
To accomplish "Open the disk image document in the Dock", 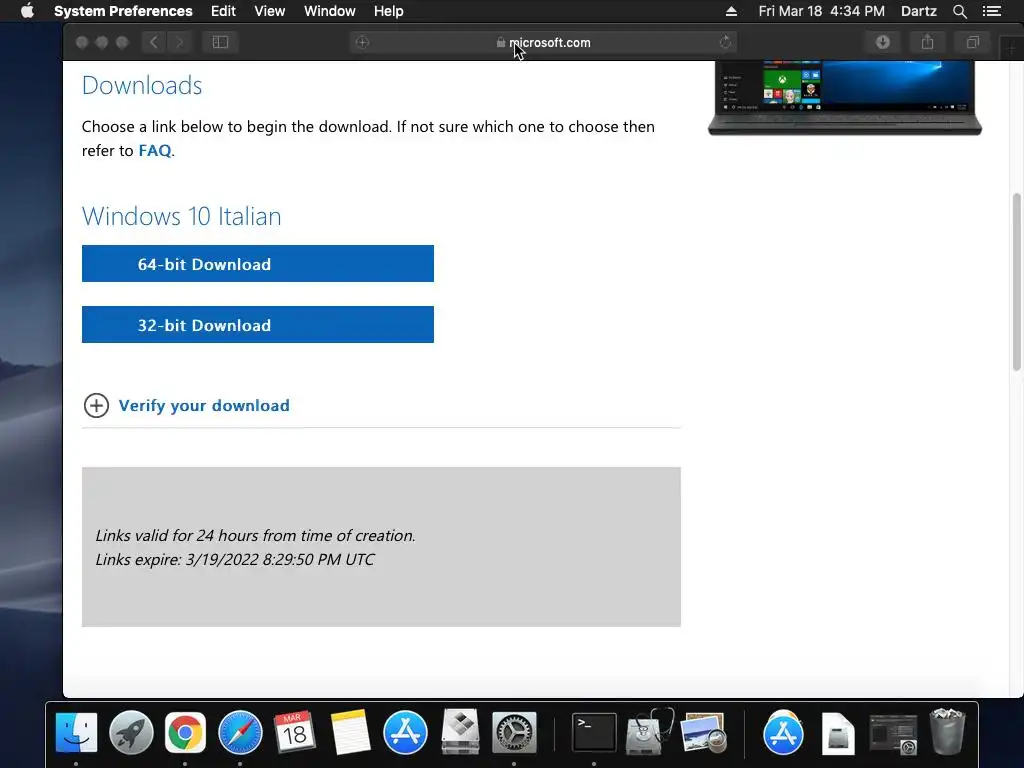I will [838, 732].
